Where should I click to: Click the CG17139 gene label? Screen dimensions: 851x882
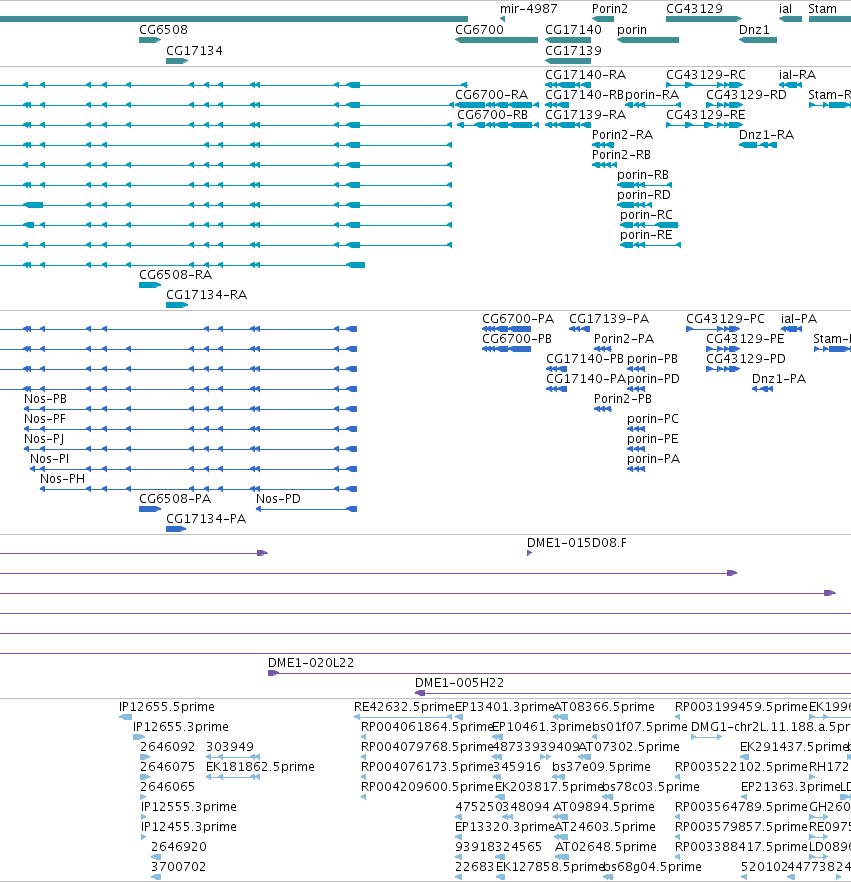tap(573, 51)
